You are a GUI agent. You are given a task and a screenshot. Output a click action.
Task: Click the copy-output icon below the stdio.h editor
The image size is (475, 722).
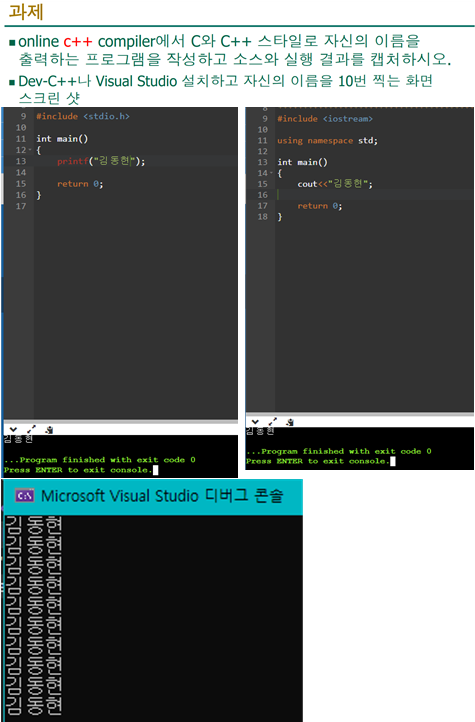coord(49,430)
